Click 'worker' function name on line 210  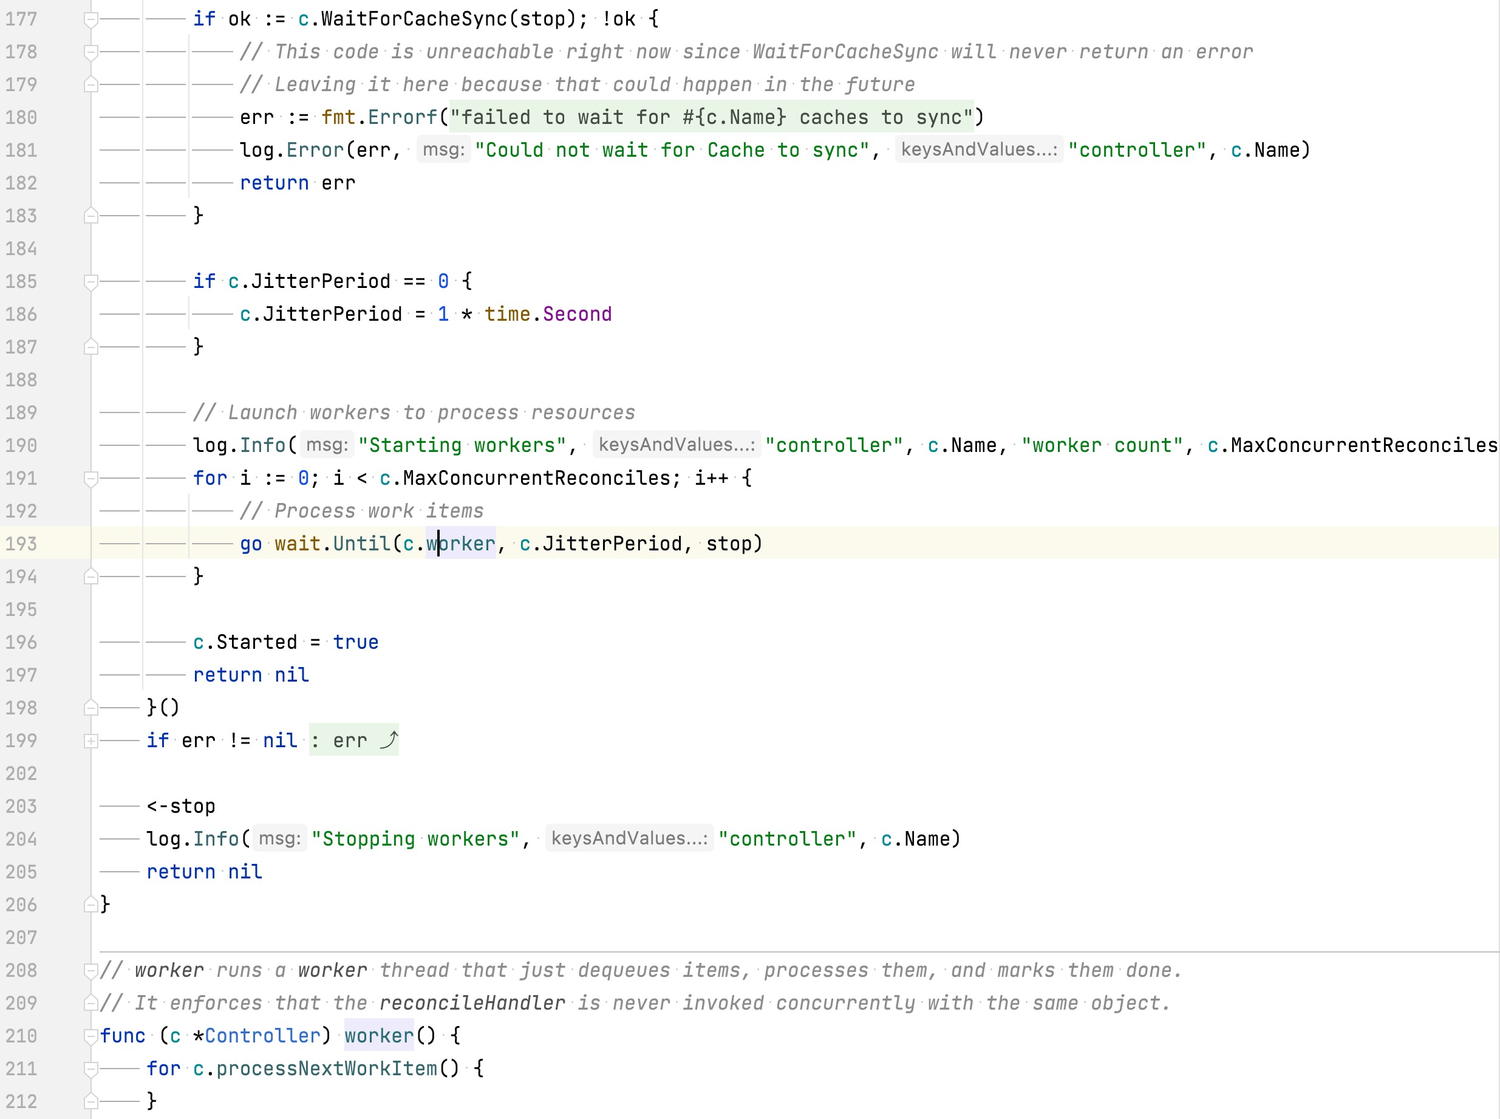coord(379,1036)
